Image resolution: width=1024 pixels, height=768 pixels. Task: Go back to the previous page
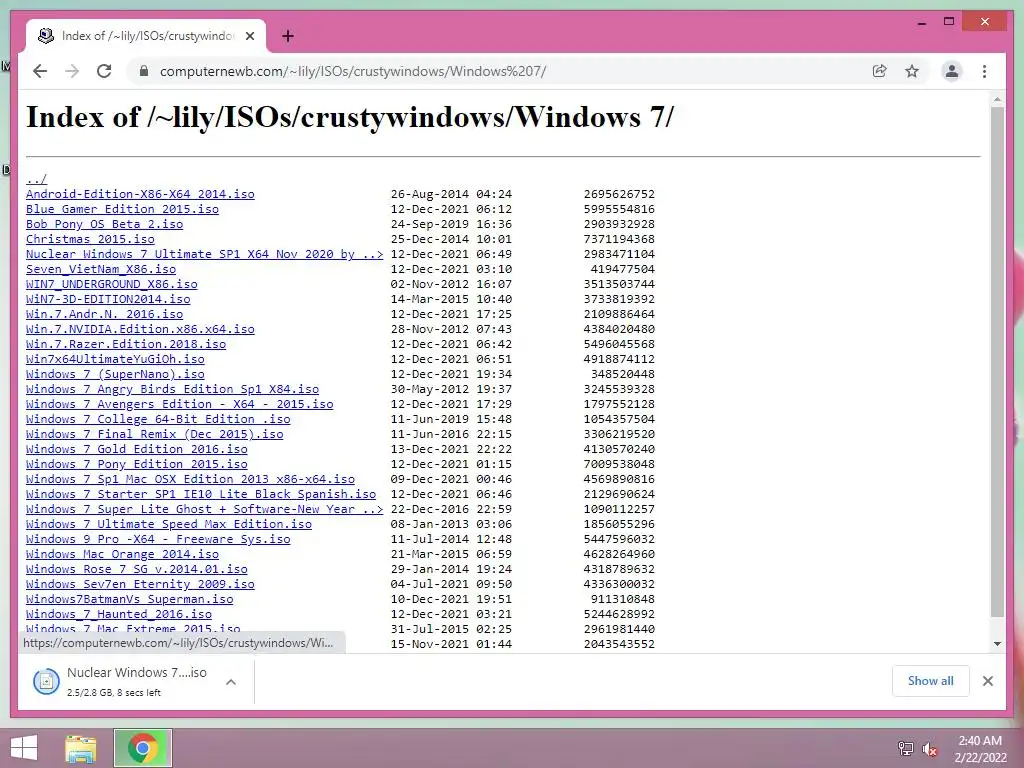40,71
